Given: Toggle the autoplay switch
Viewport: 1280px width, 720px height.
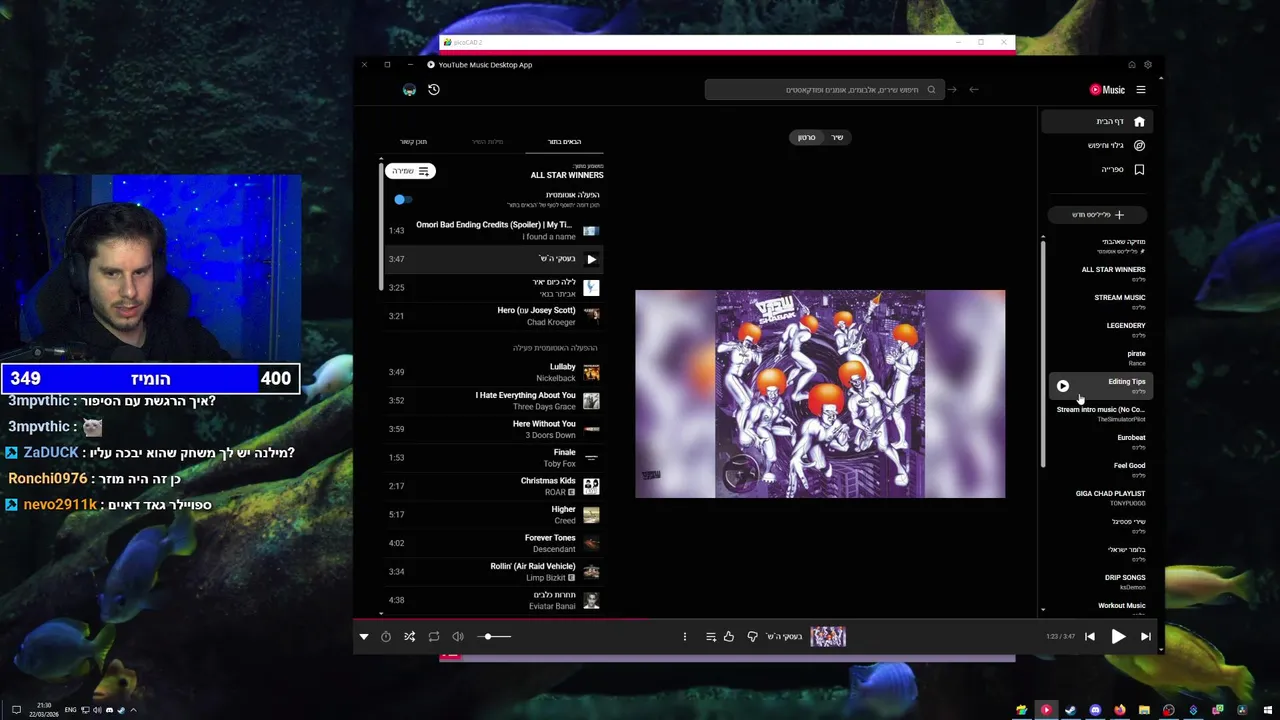Looking at the screenshot, I should pyautogui.click(x=402, y=199).
